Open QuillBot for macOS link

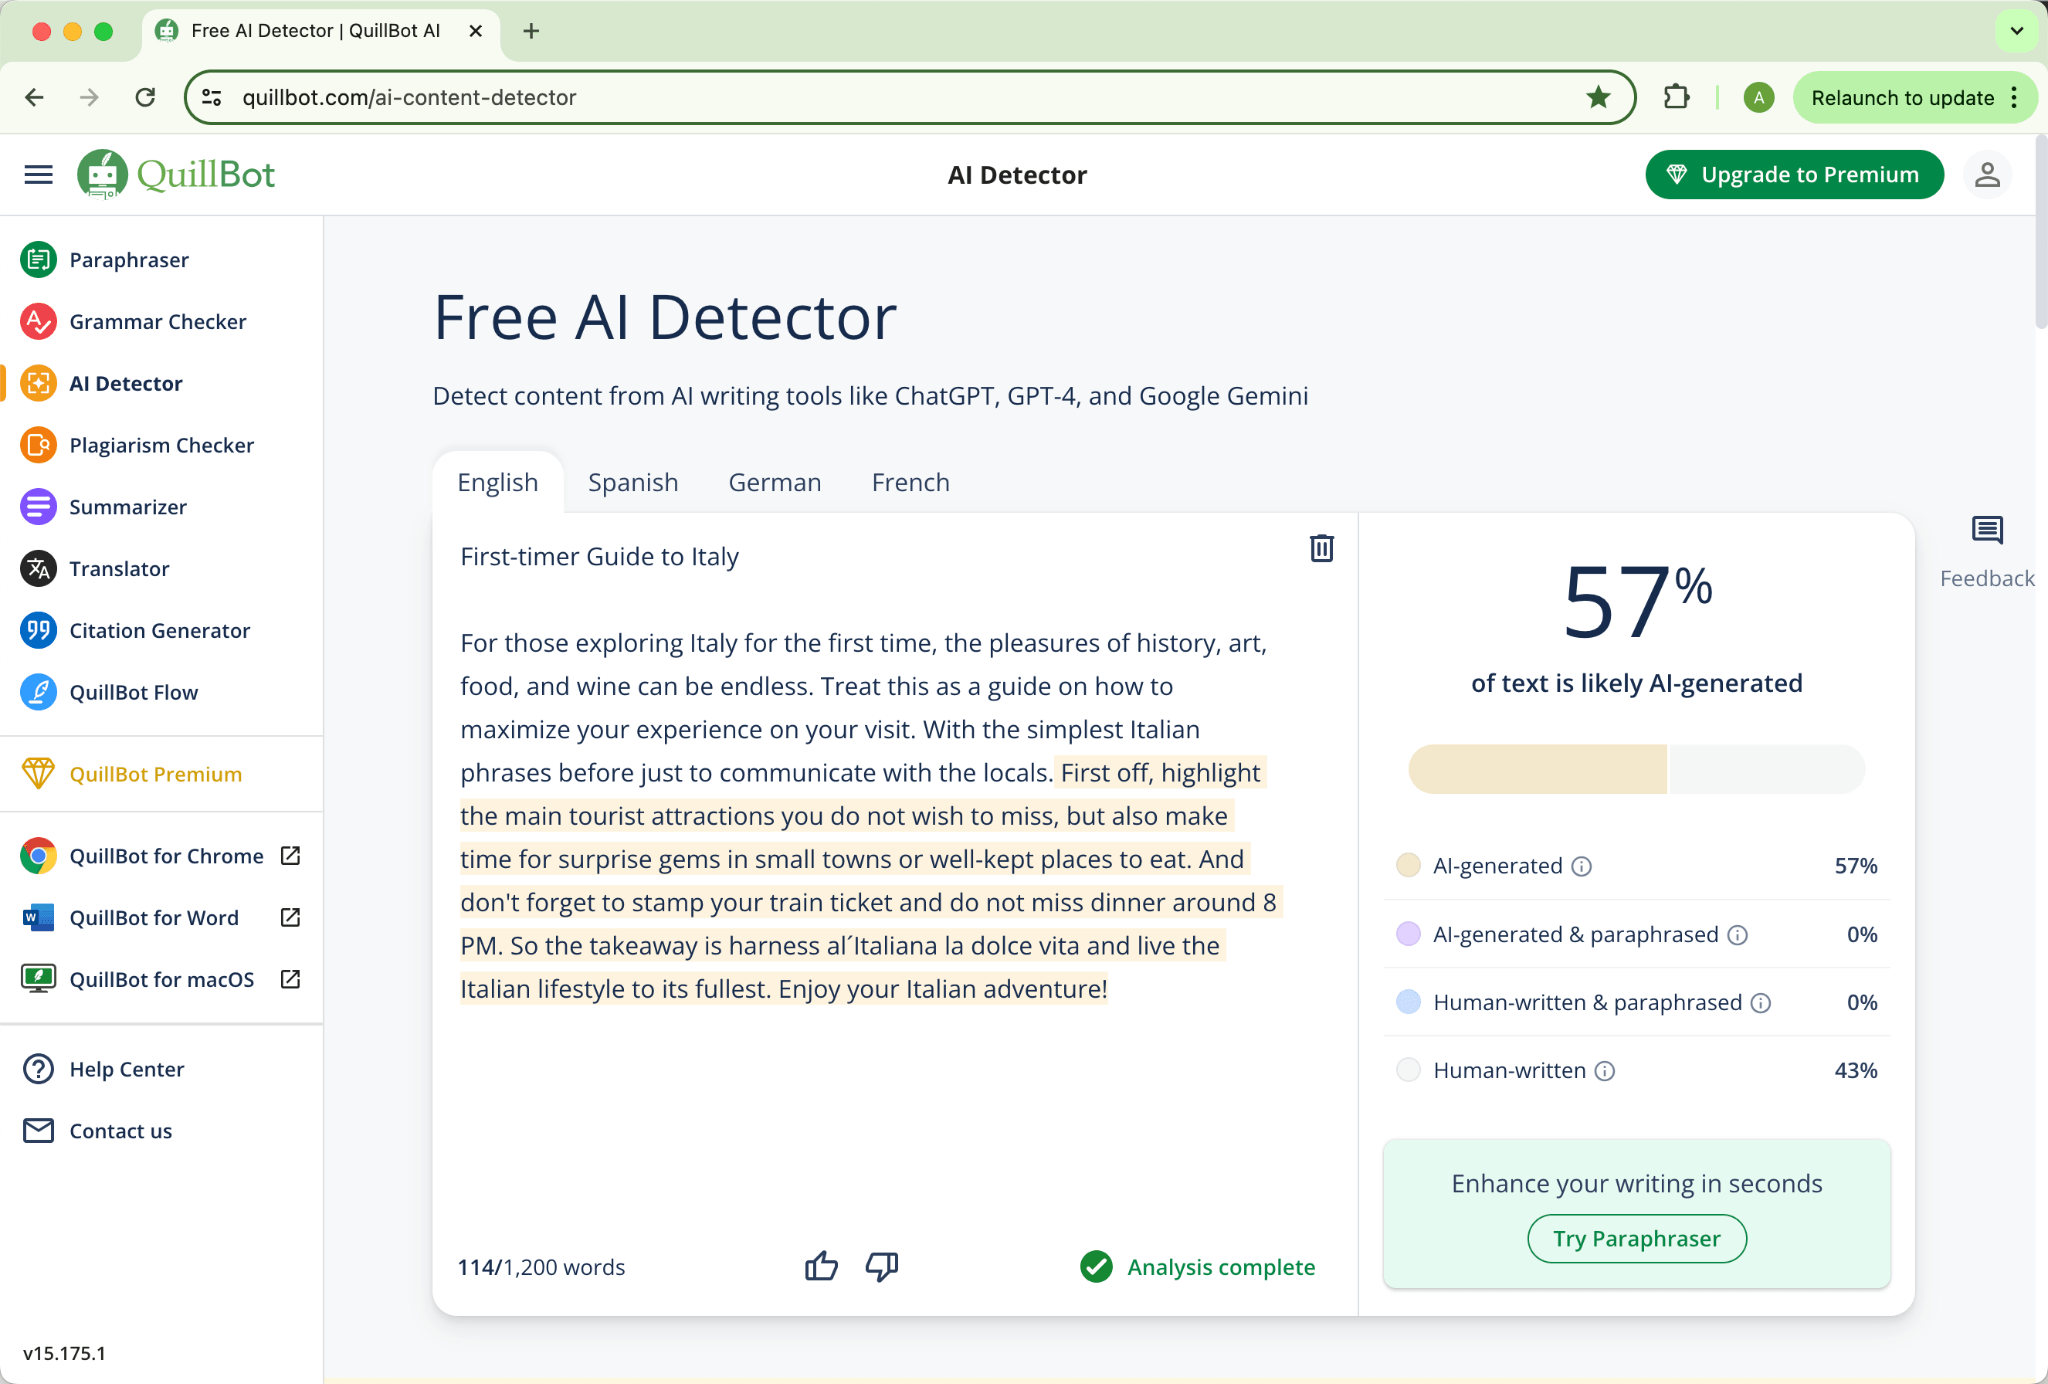coord(161,980)
